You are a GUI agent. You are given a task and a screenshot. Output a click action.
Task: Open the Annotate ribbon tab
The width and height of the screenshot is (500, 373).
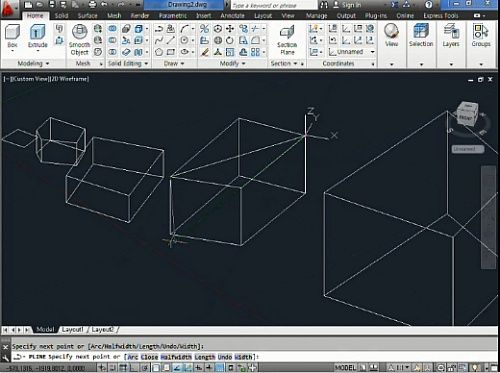tap(232, 16)
